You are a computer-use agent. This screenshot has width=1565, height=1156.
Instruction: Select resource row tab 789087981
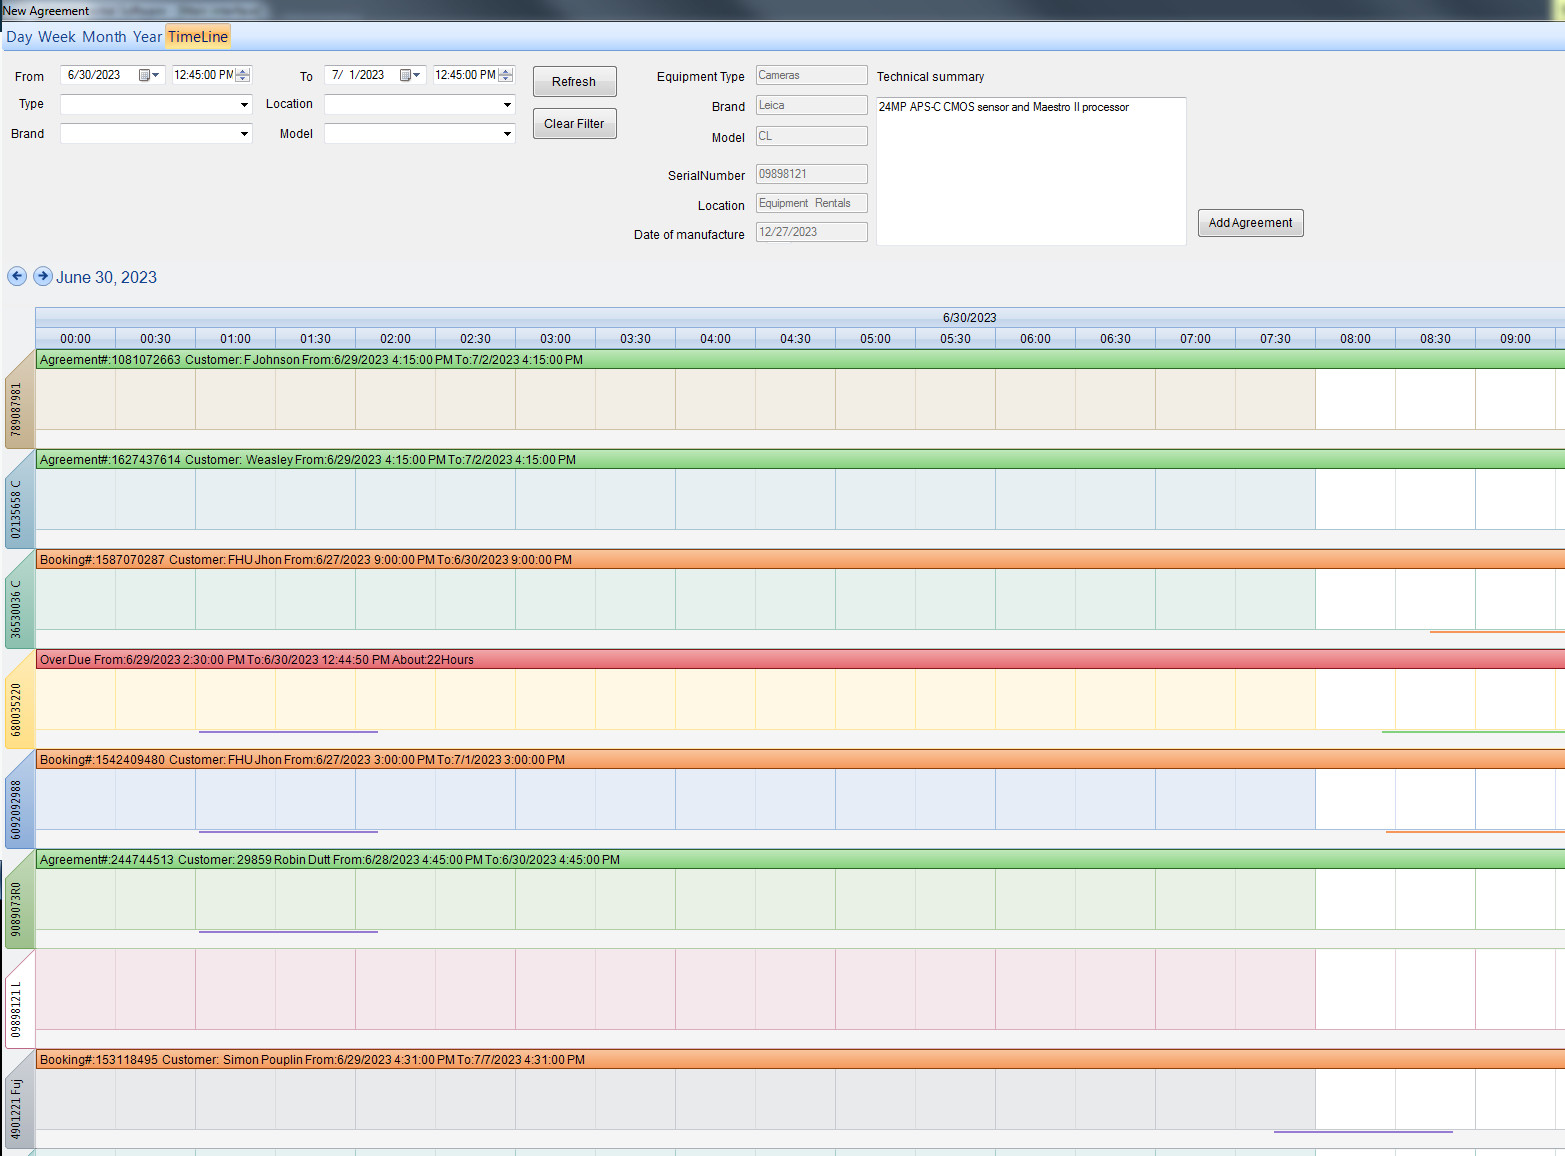tap(18, 400)
